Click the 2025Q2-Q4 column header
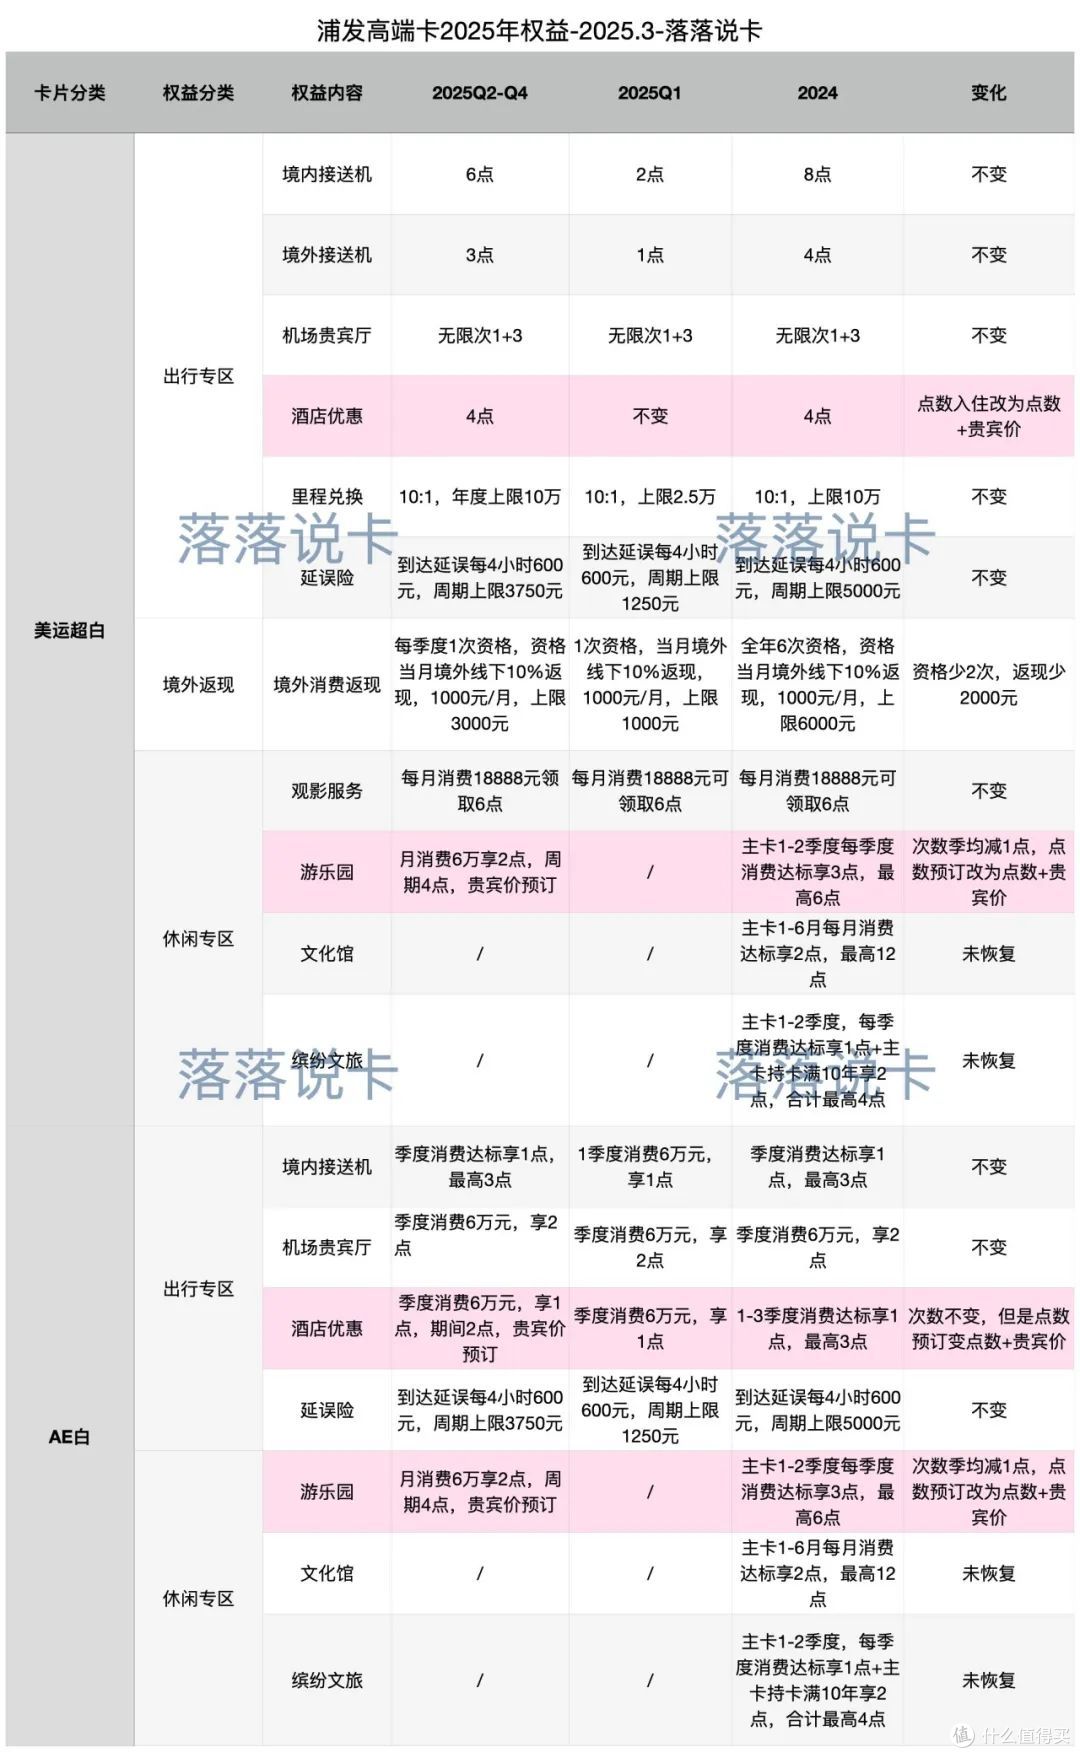 coord(480,93)
